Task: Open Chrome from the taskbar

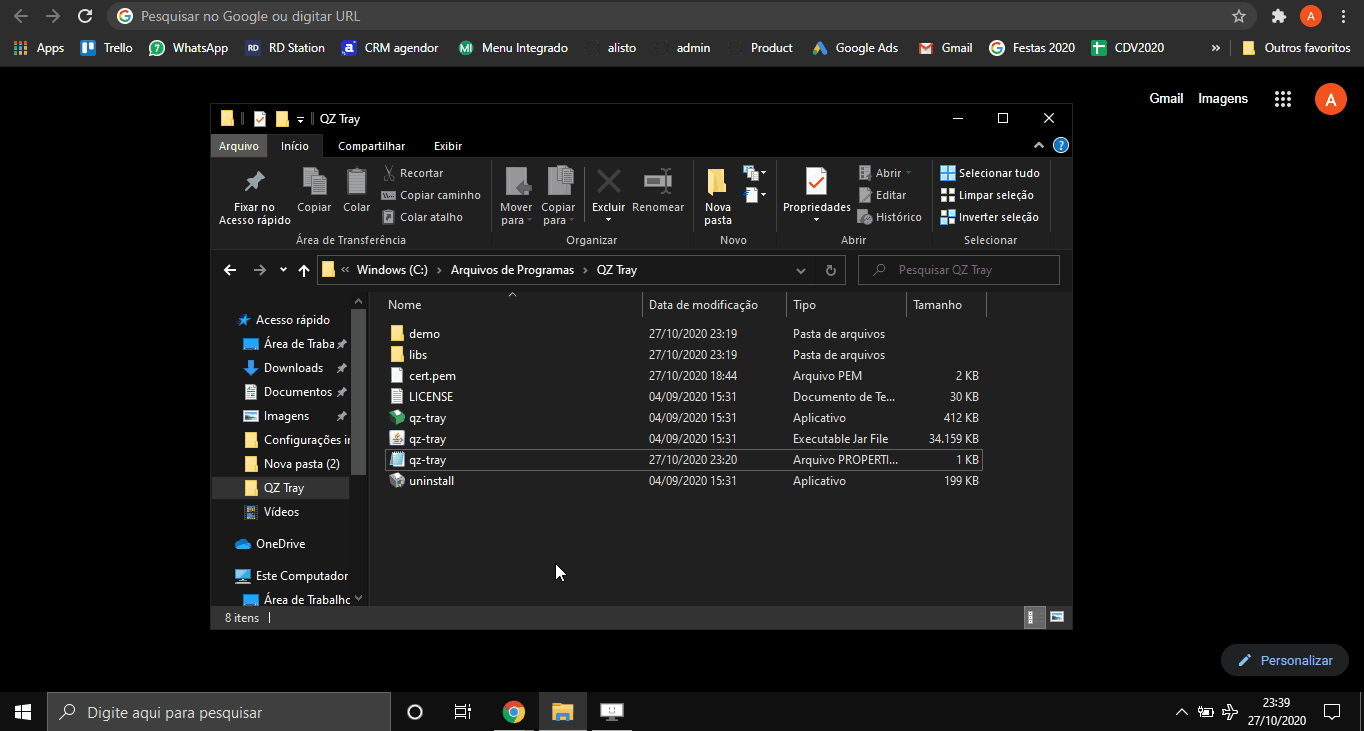Action: click(x=514, y=712)
